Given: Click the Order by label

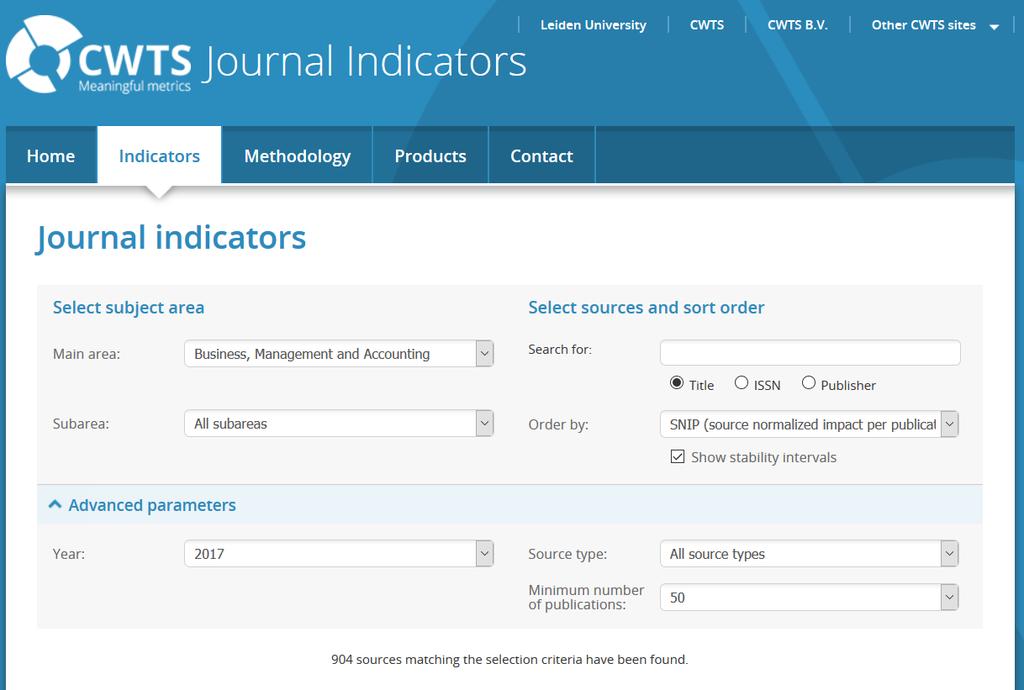Looking at the screenshot, I should pyautogui.click(x=558, y=424).
